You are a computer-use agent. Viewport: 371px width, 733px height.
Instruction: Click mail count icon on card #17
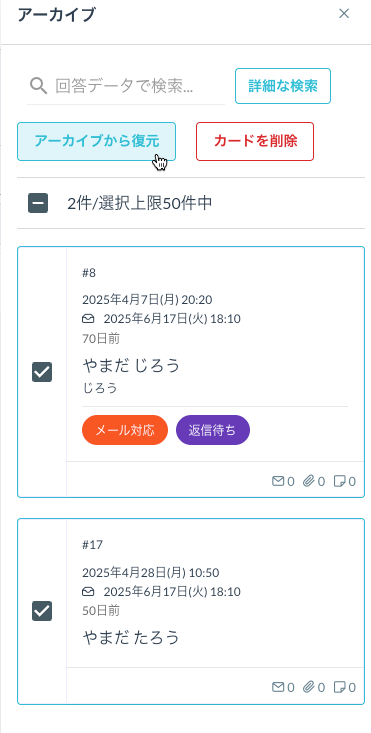pos(278,687)
